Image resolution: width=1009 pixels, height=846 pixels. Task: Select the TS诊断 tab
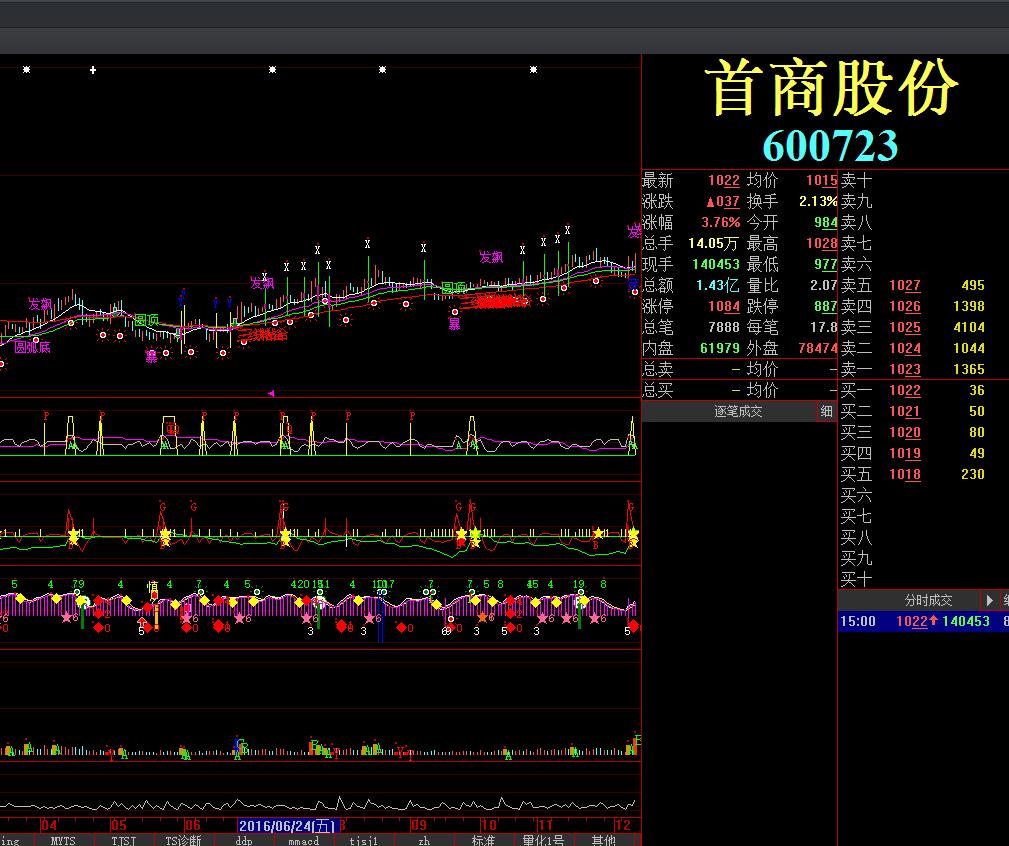coord(183,840)
